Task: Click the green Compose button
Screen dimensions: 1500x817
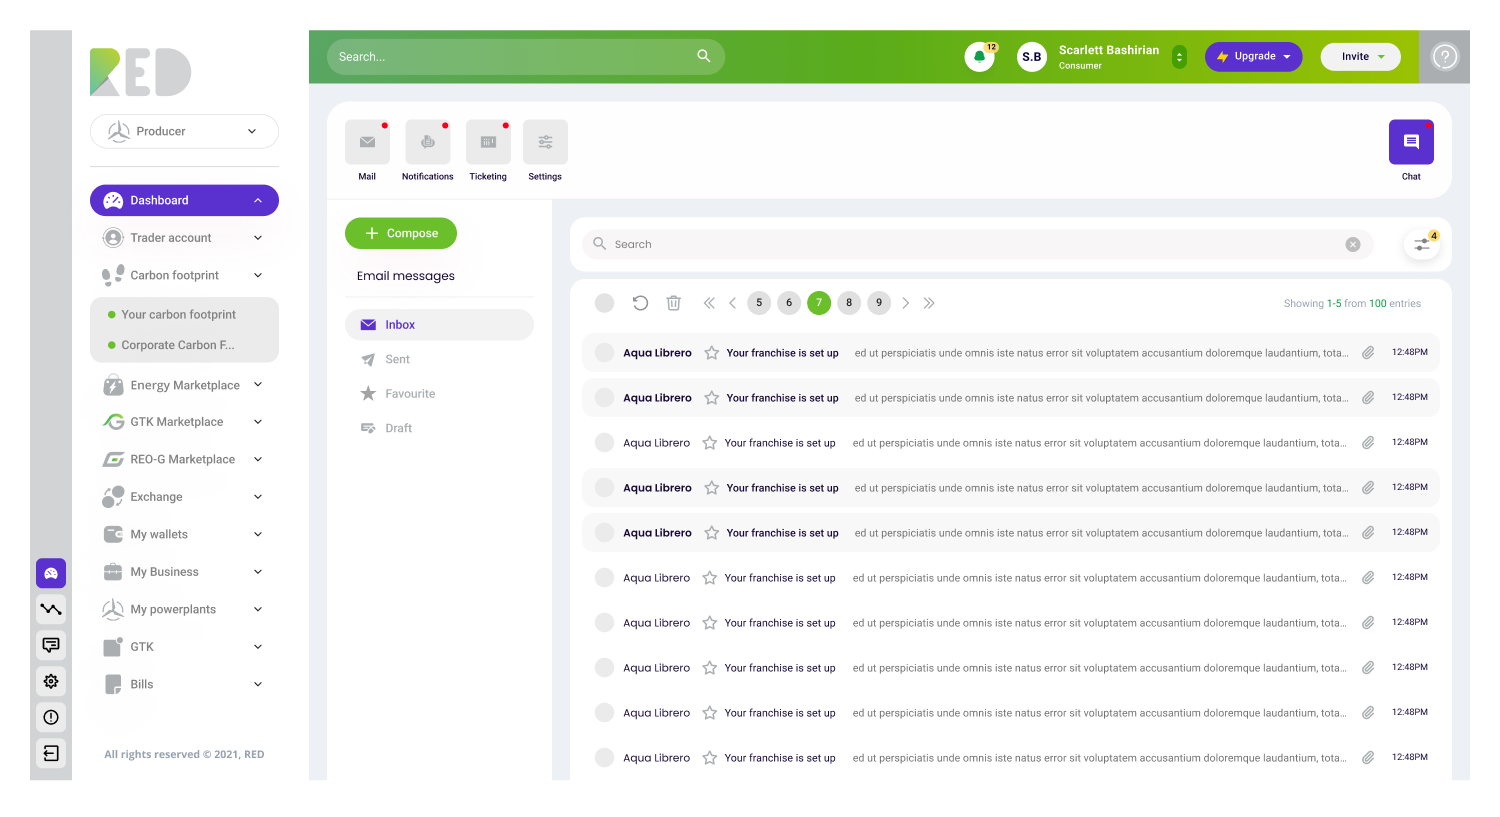Action: [x=401, y=233]
